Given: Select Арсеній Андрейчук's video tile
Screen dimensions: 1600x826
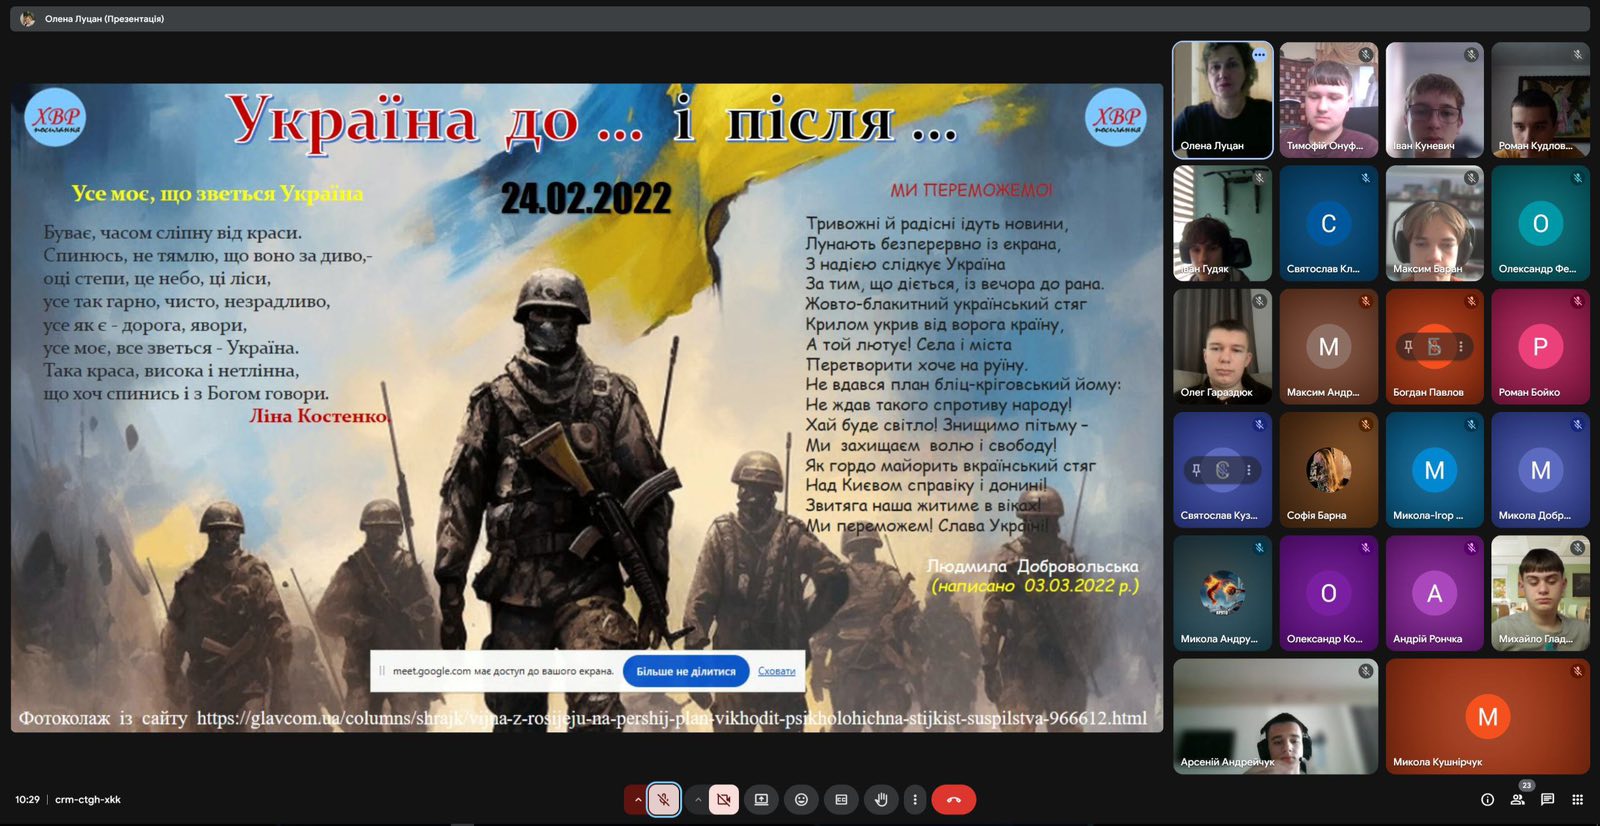Looking at the screenshot, I should 1275,716.
